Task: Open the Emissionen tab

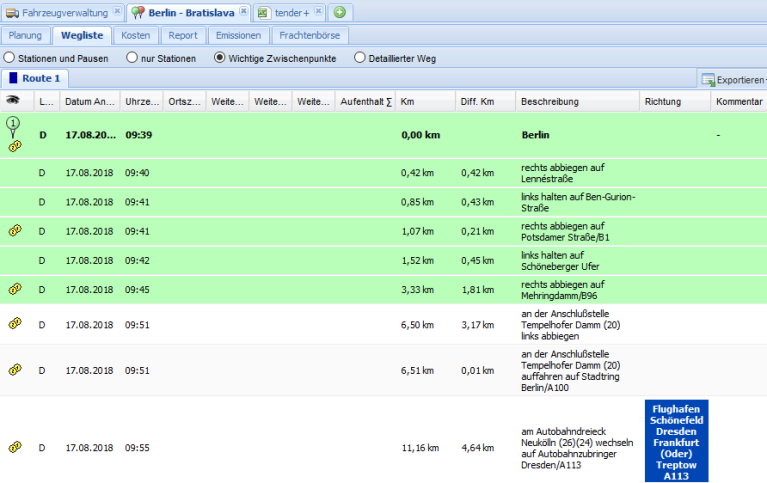Action: [239, 35]
